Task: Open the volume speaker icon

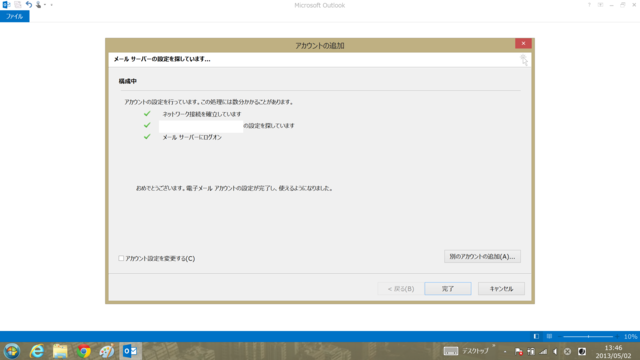Action: point(555,351)
